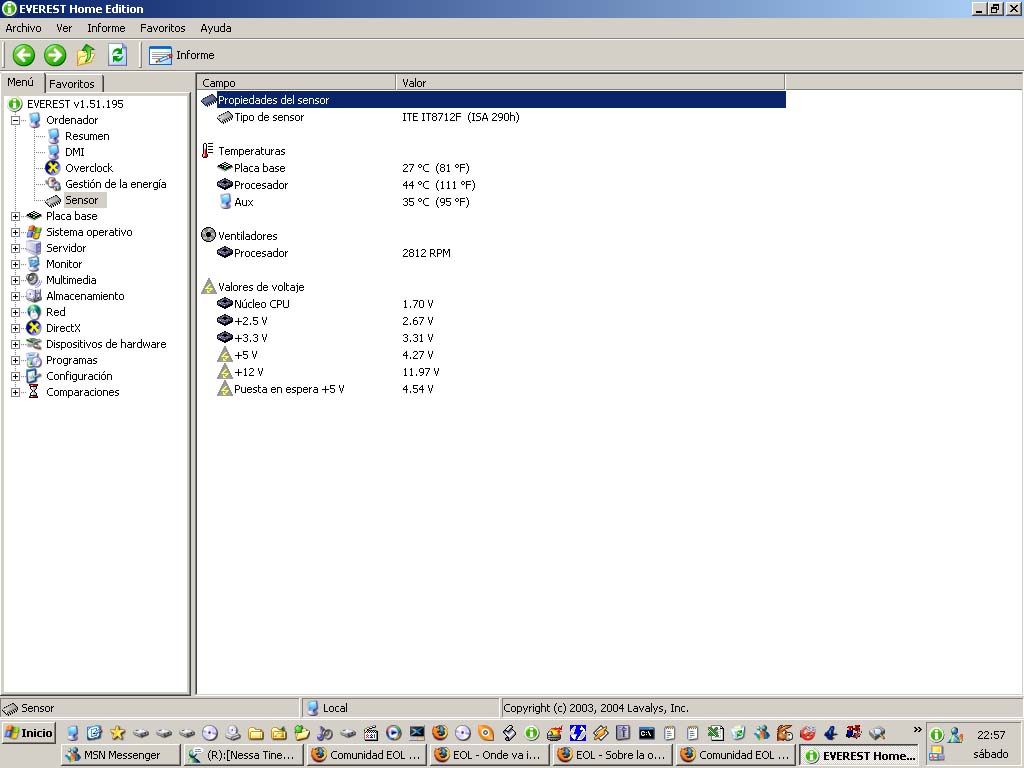Select the Procesador temperature row
This screenshot has height=768, width=1024.
click(261, 185)
